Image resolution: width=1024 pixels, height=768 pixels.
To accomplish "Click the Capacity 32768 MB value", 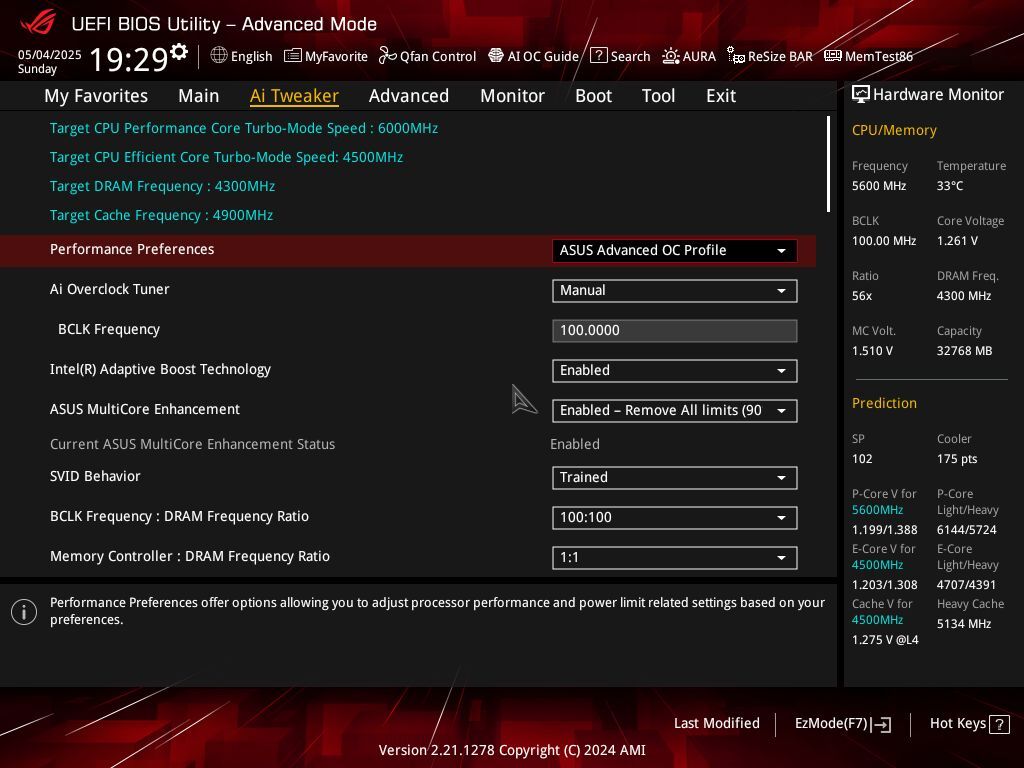I will tap(964, 351).
